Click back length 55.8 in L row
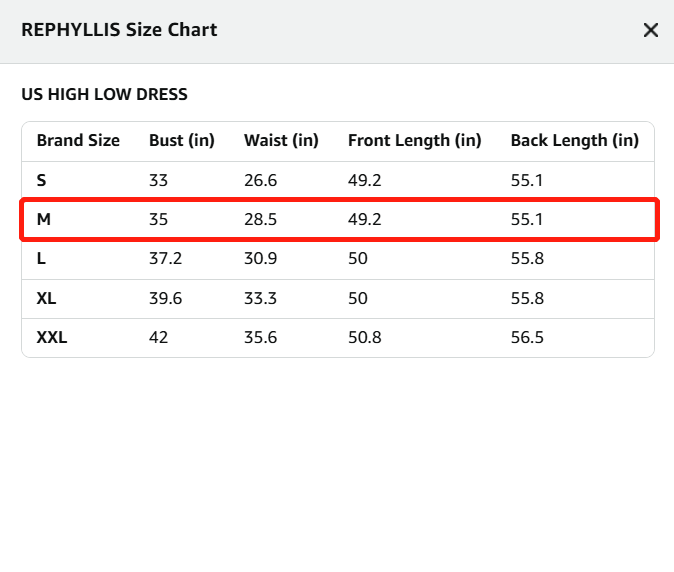This screenshot has width=674, height=572. point(527,259)
